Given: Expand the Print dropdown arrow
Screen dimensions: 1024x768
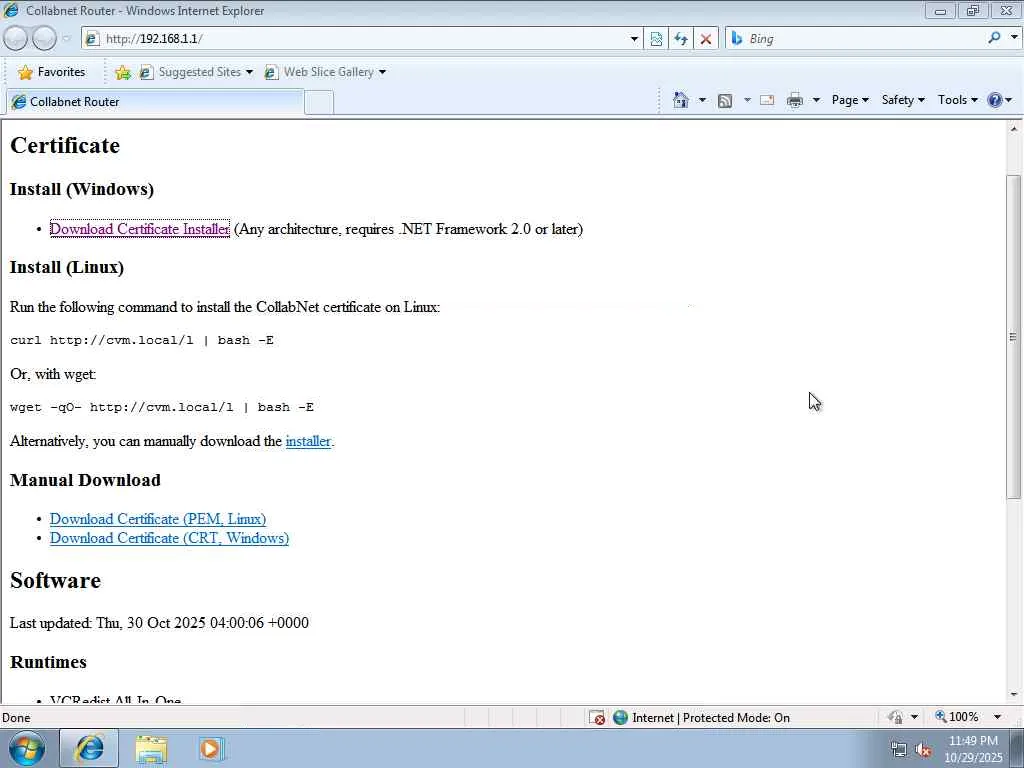Looking at the screenshot, I should click(x=816, y=100).
